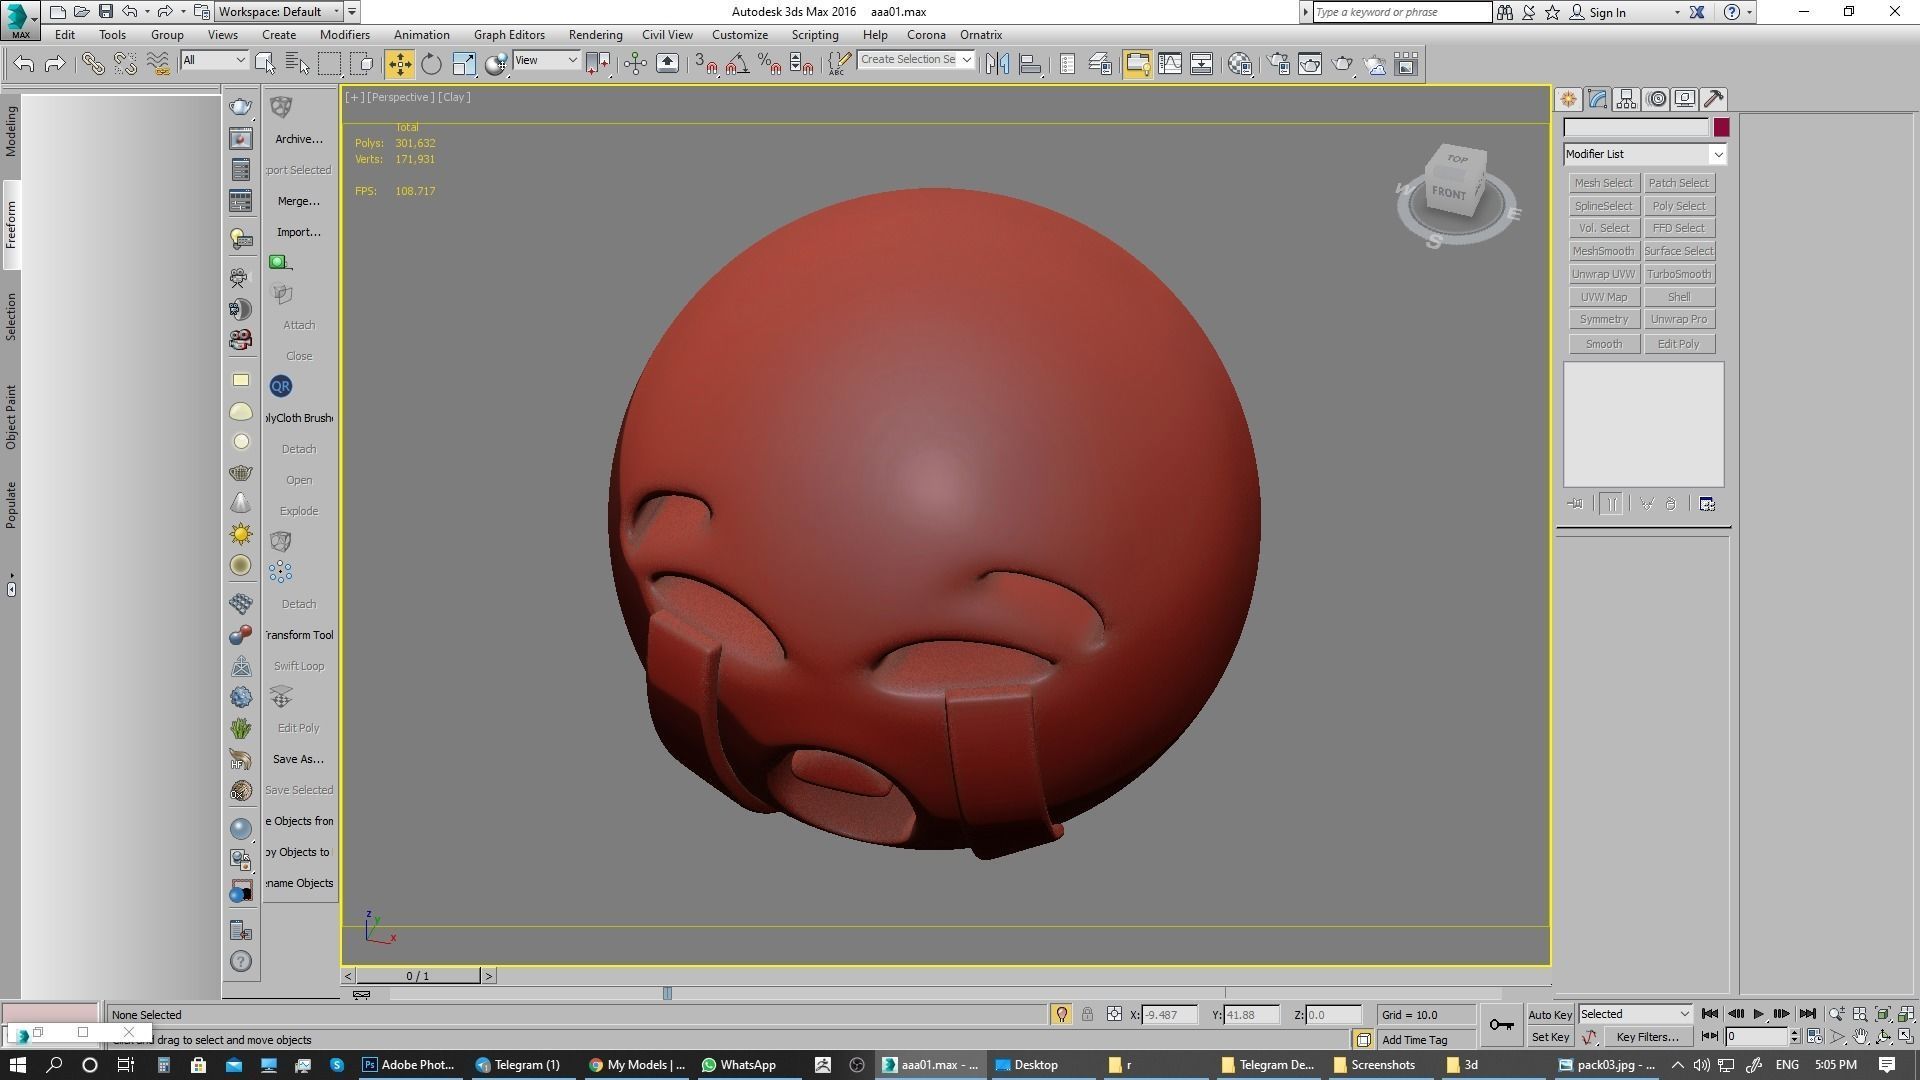Select the Rotate tool in toolbar

click(431, 64)
